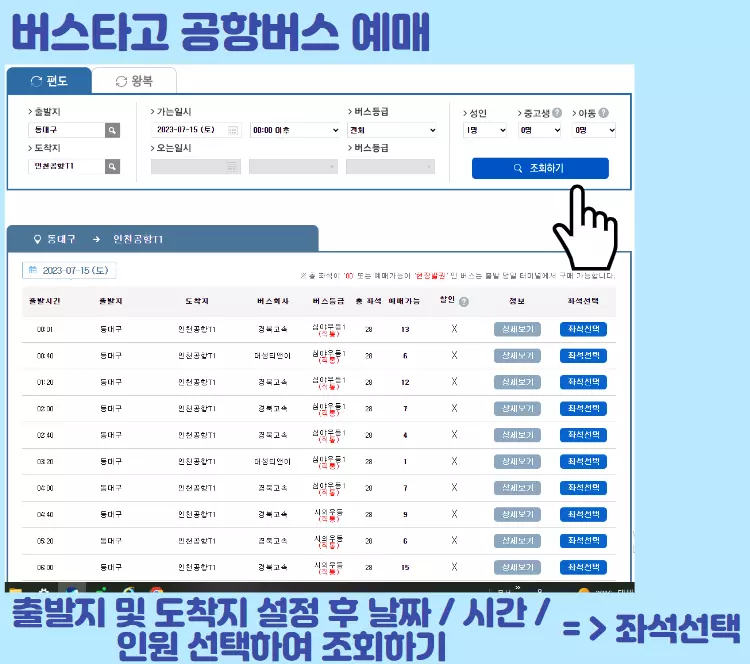The height and width of the screenshot is (664, 750).
Task: Open the 중고생 0명 passenger dropdown
Action: pyautogui.click(x=540, y=130)
